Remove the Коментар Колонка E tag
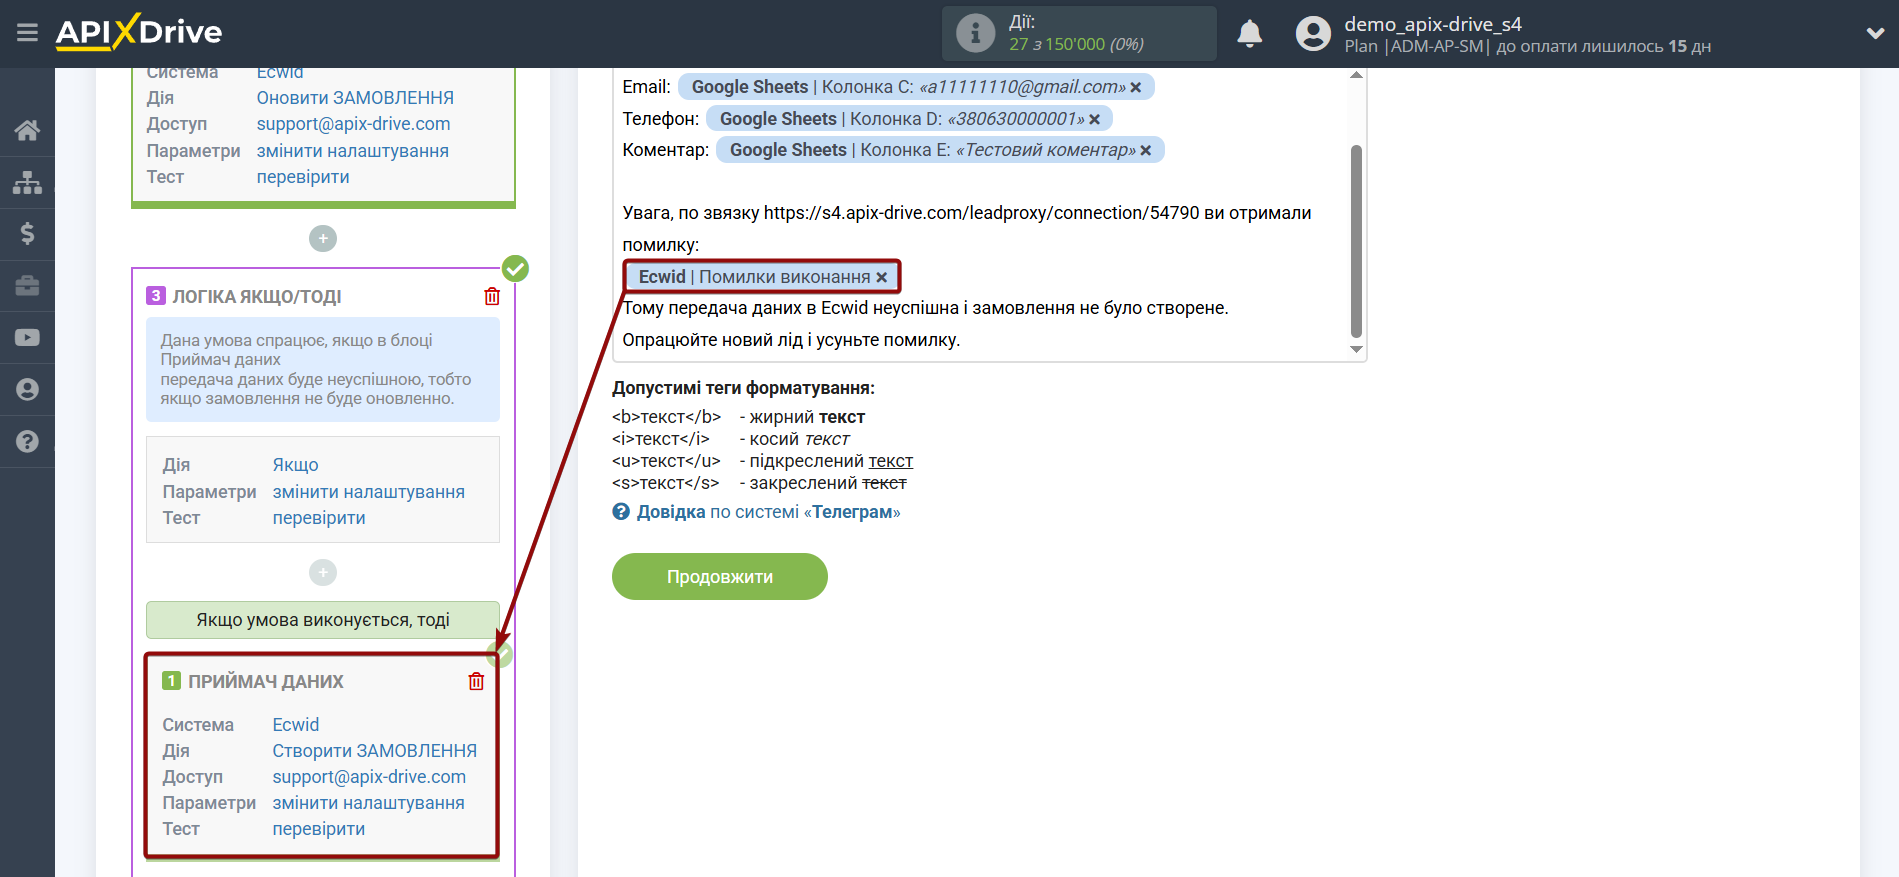This screenshot has width=1899, height=877. (x=1146, y=151)
